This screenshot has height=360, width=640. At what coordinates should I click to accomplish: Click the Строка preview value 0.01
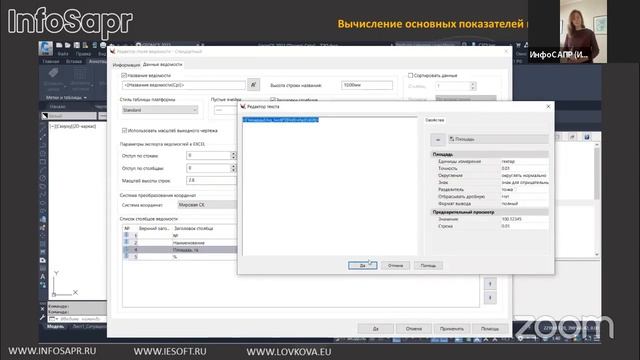(x=524, y=226)
